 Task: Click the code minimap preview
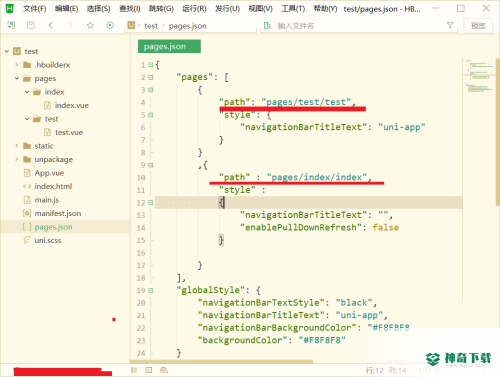coord(479,77)
